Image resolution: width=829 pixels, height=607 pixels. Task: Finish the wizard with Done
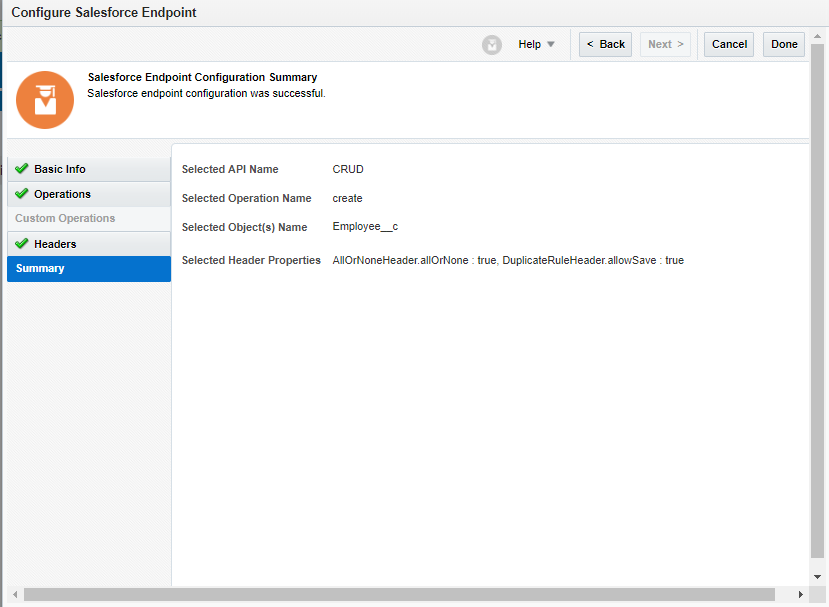tap(784, 44)
